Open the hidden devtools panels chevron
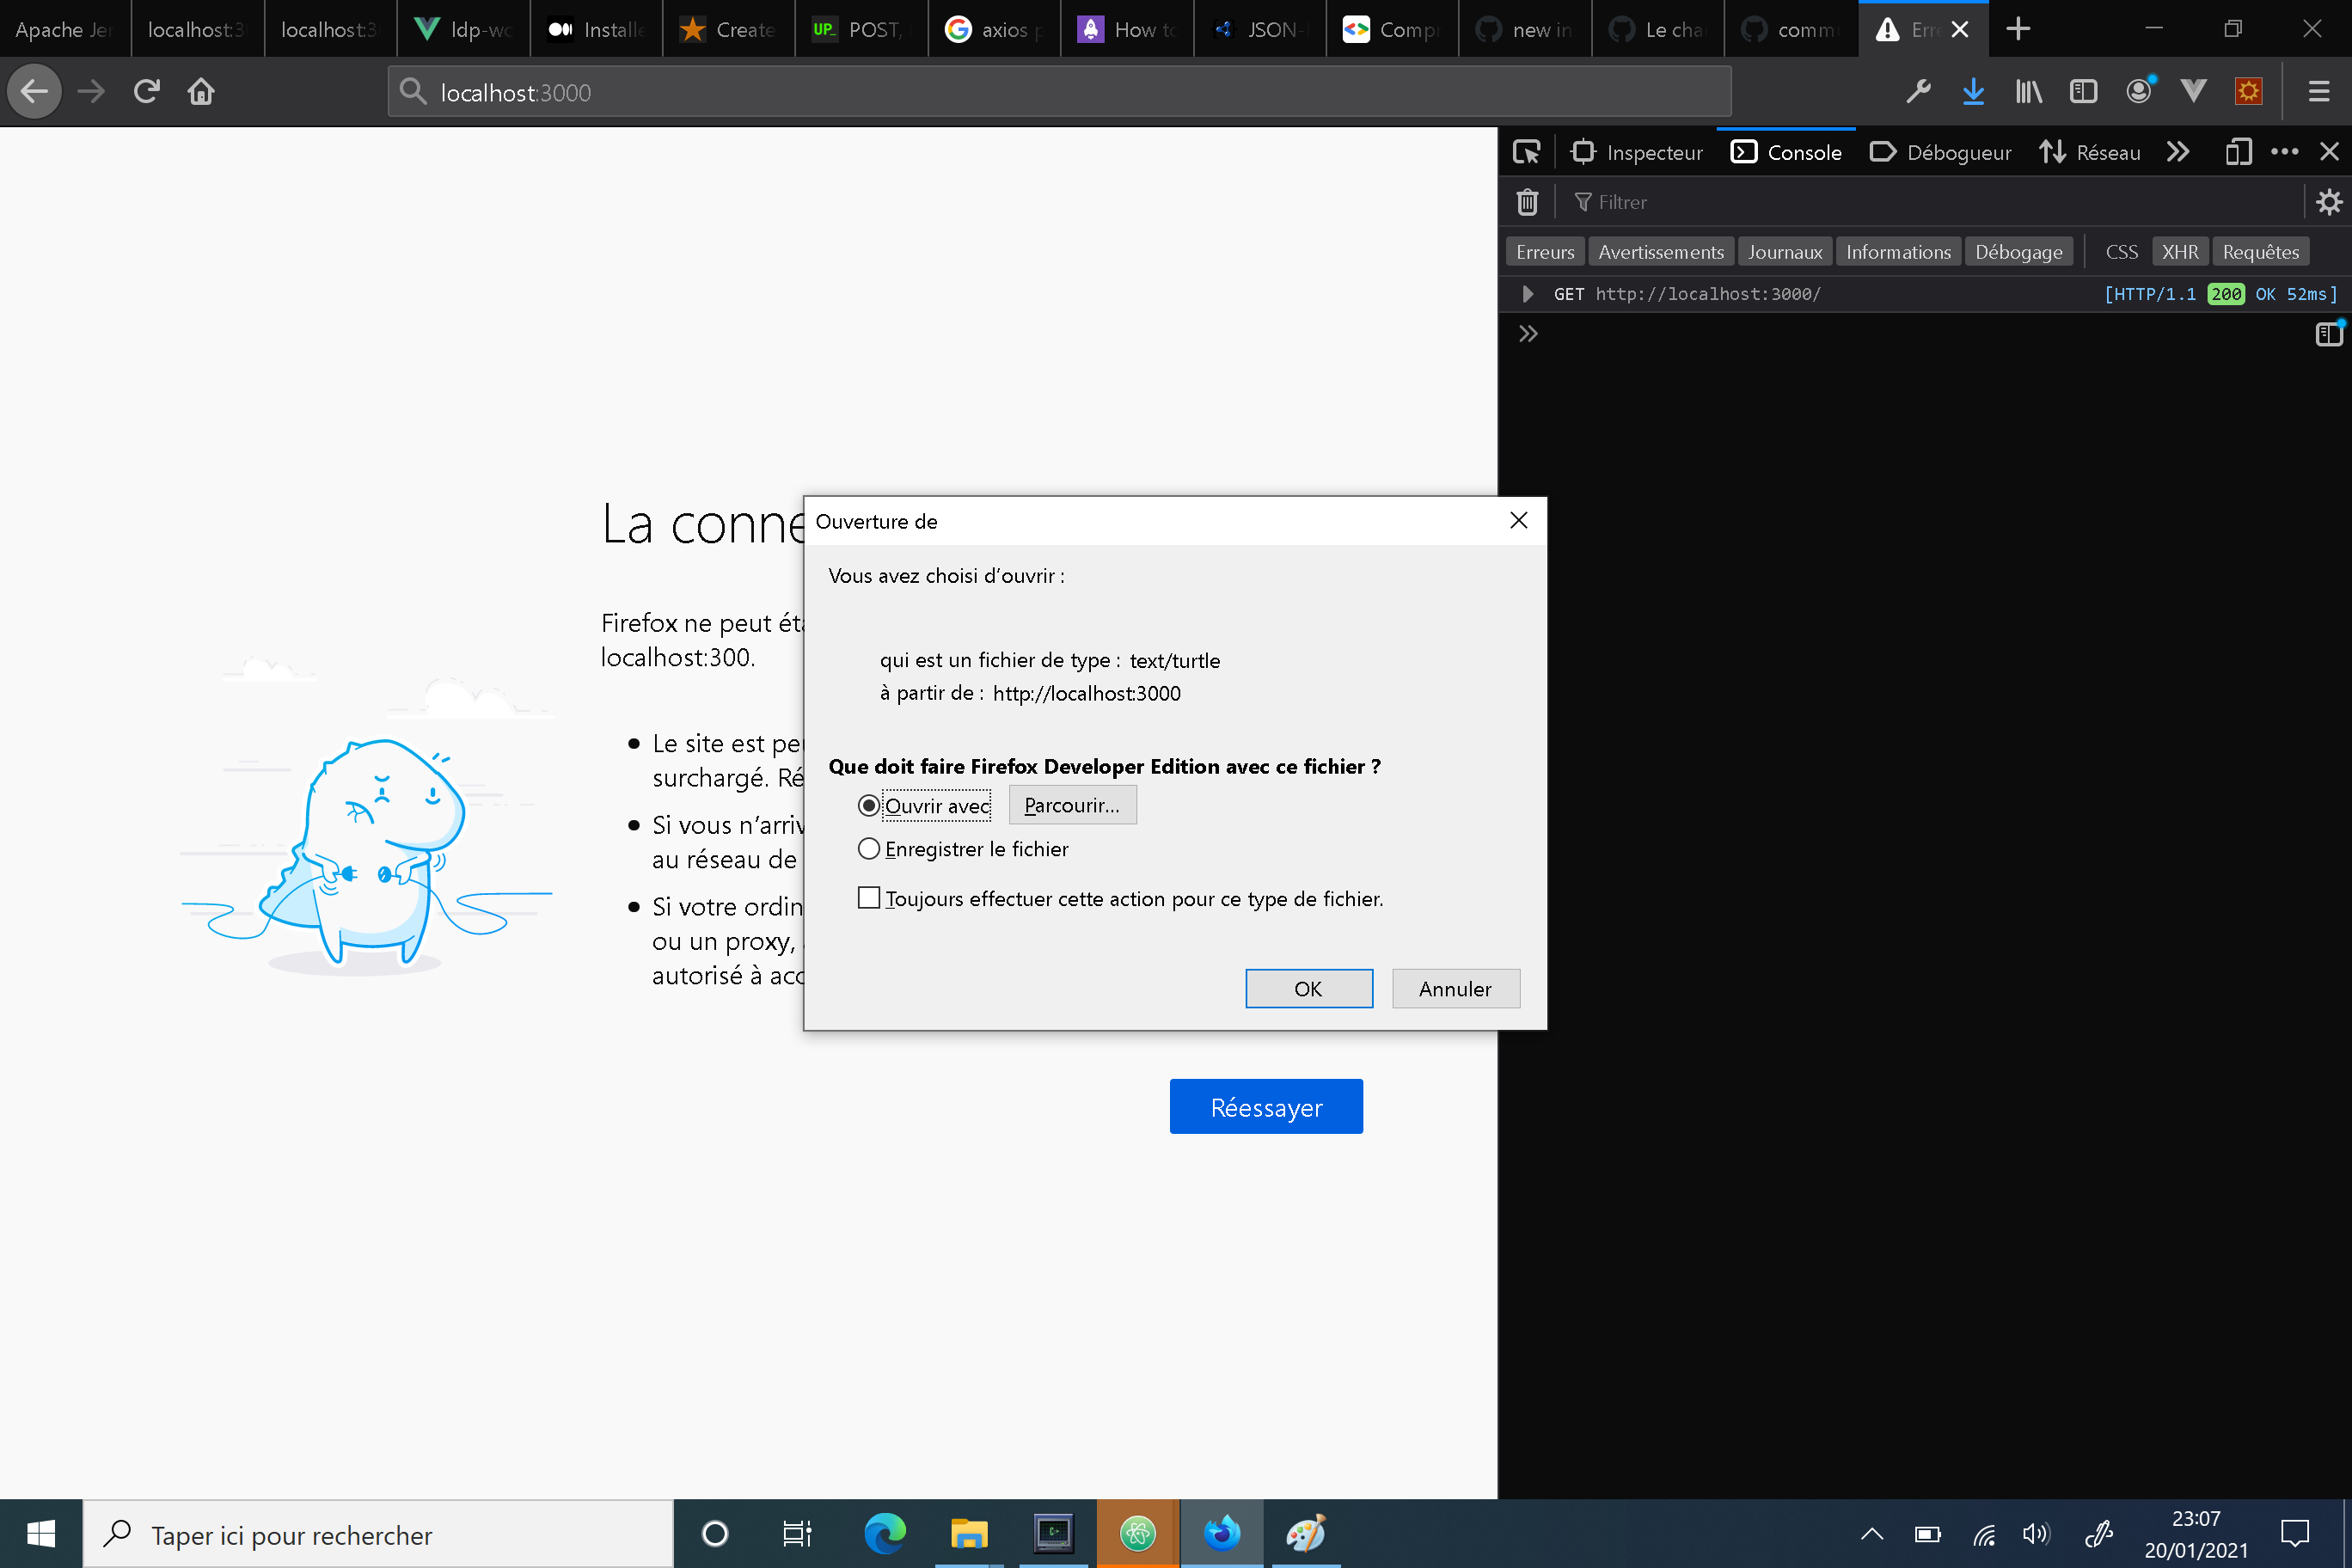 tap(2178, 151)
